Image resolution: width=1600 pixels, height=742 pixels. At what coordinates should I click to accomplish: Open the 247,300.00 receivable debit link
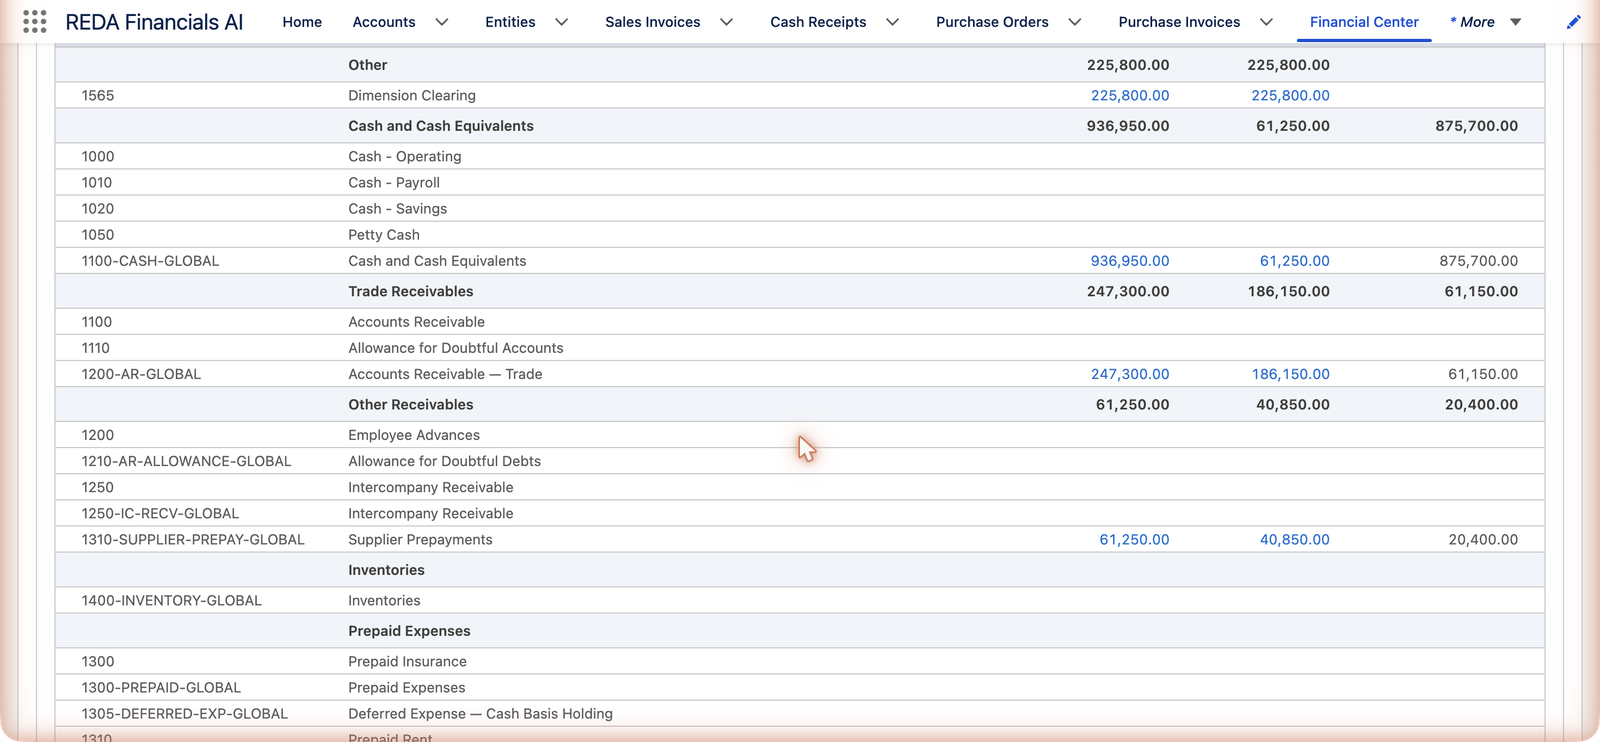1130,374
